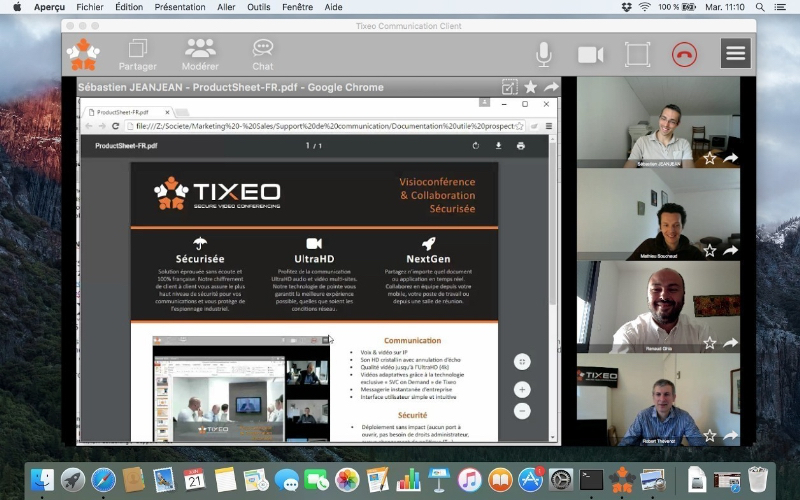Select the ProductSheet-FR.pdf Chrome tab

point(128,112)
